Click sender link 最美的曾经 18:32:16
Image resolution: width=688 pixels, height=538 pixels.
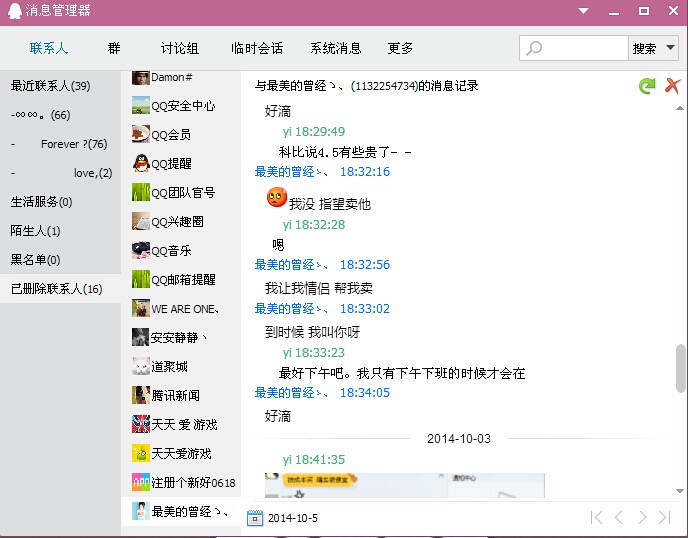322,172
